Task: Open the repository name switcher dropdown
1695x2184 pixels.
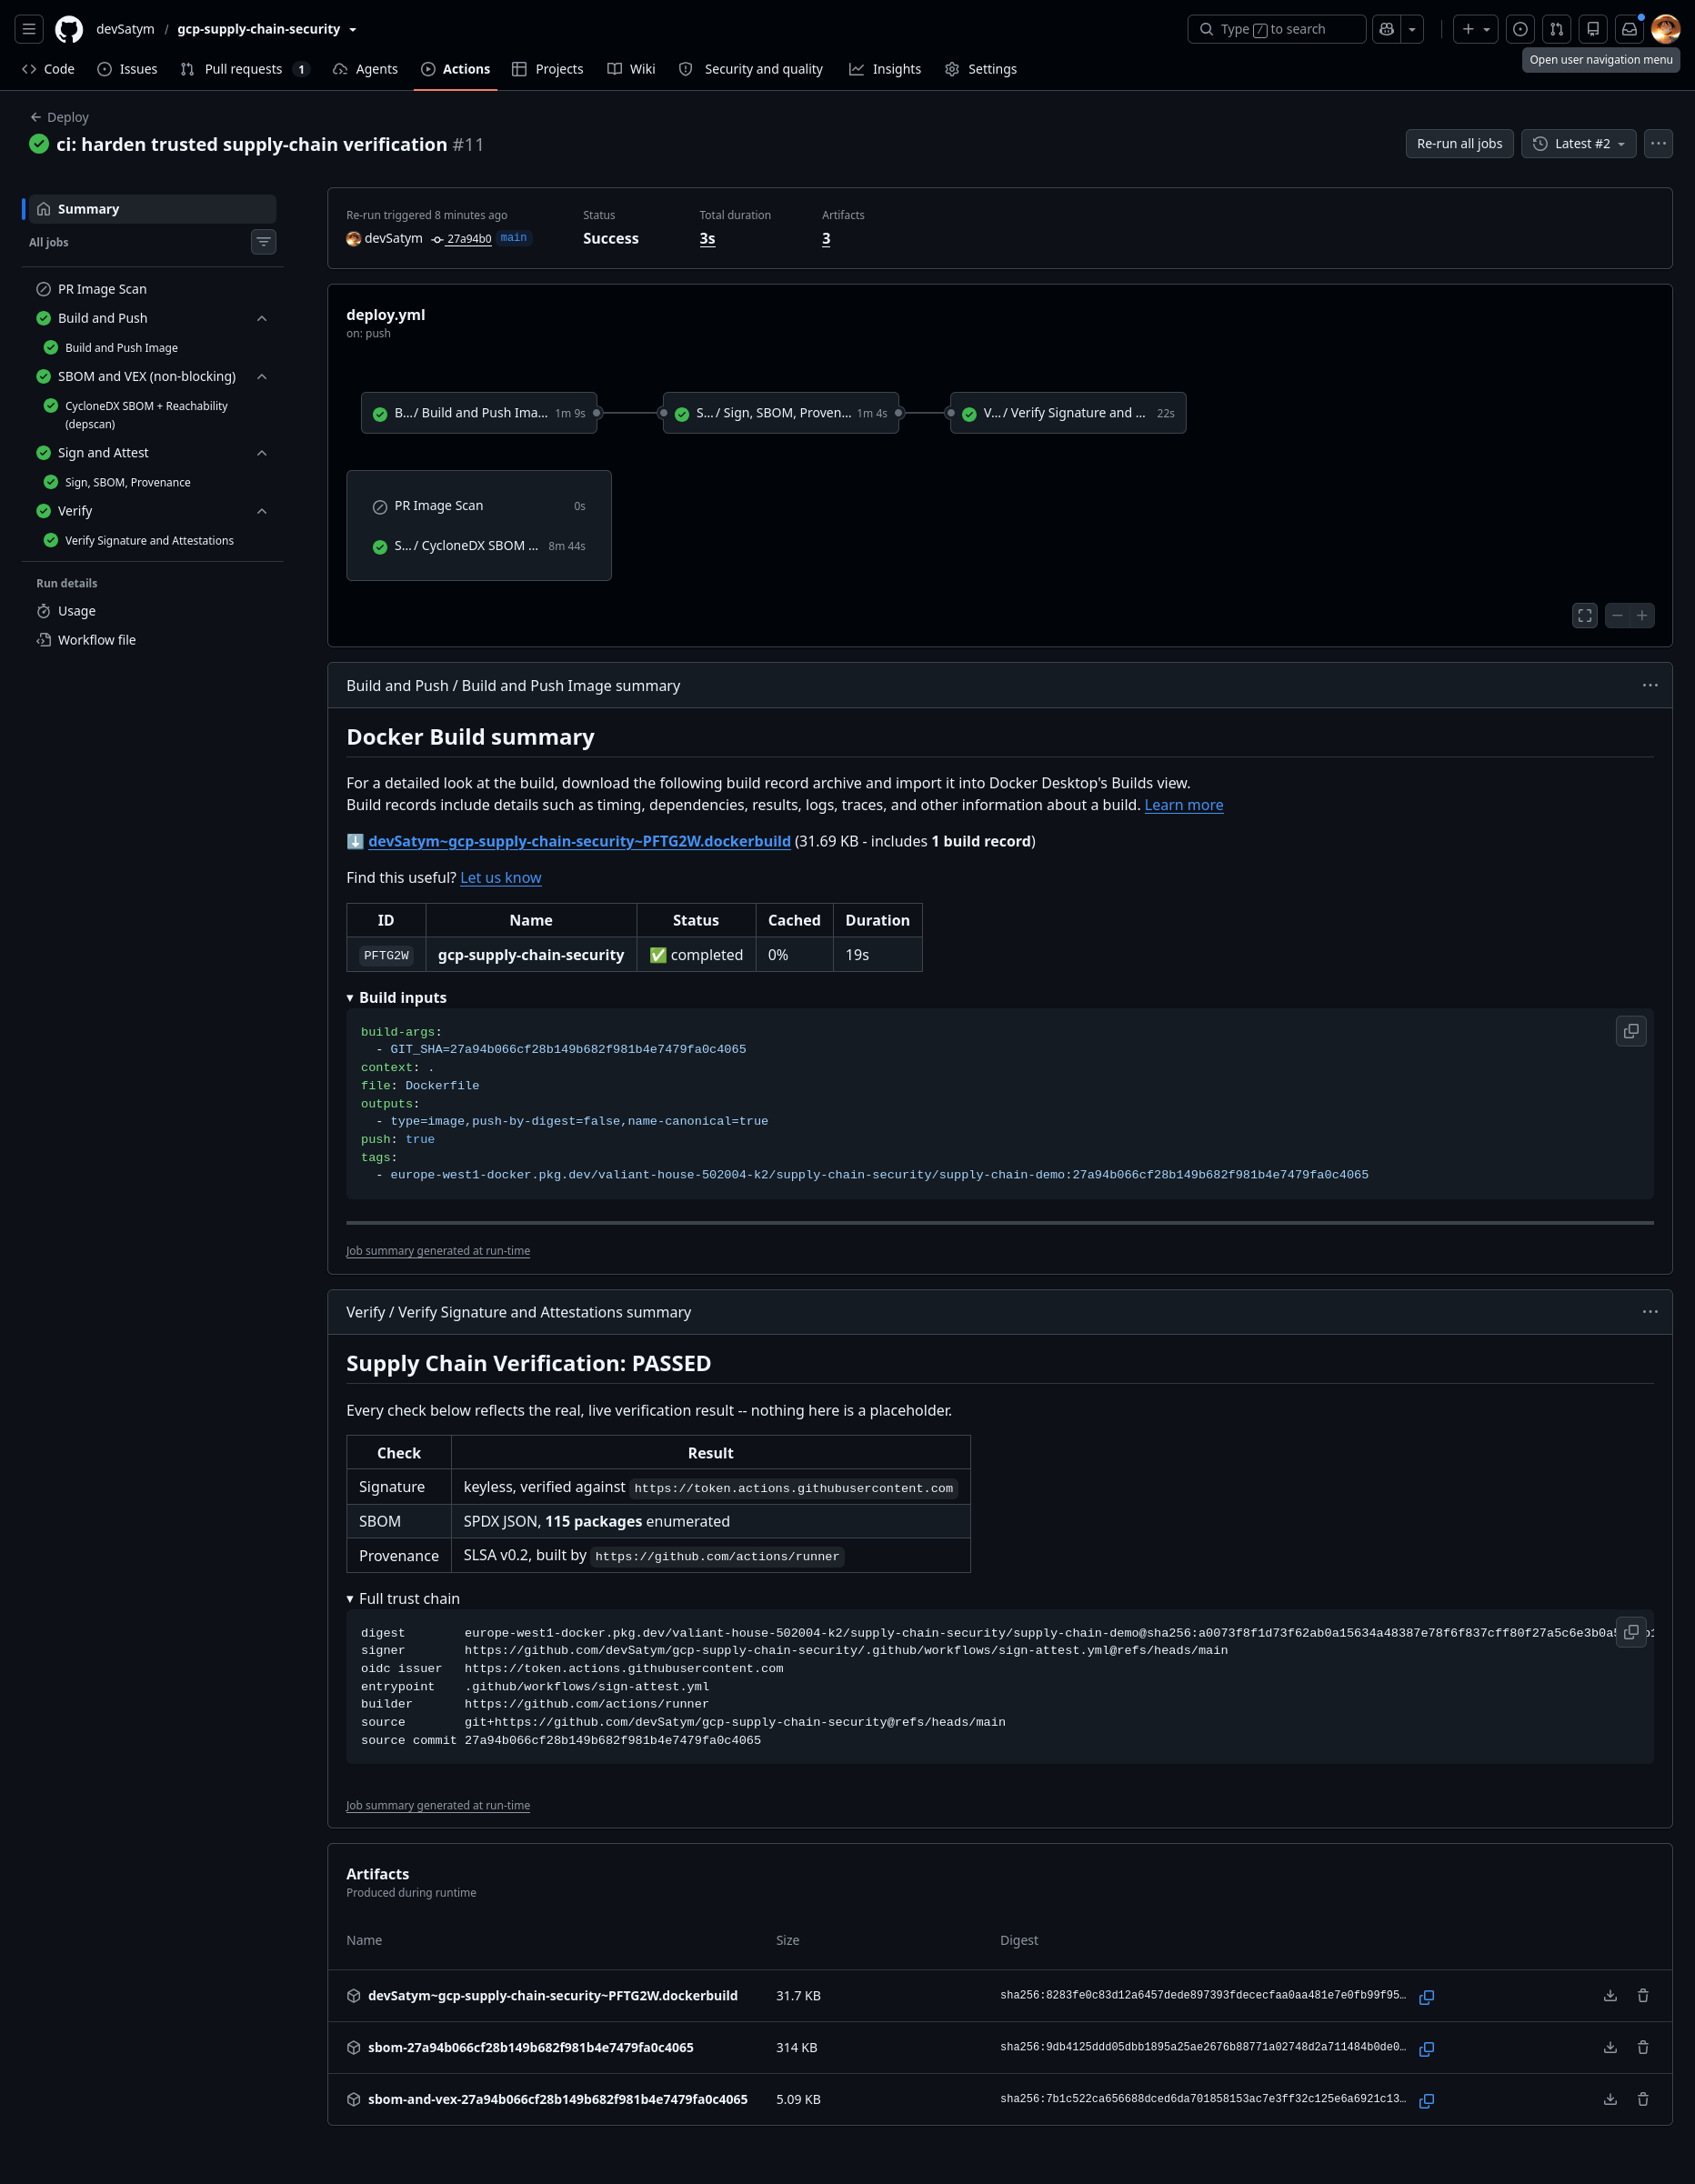Action: click(353, 29)
